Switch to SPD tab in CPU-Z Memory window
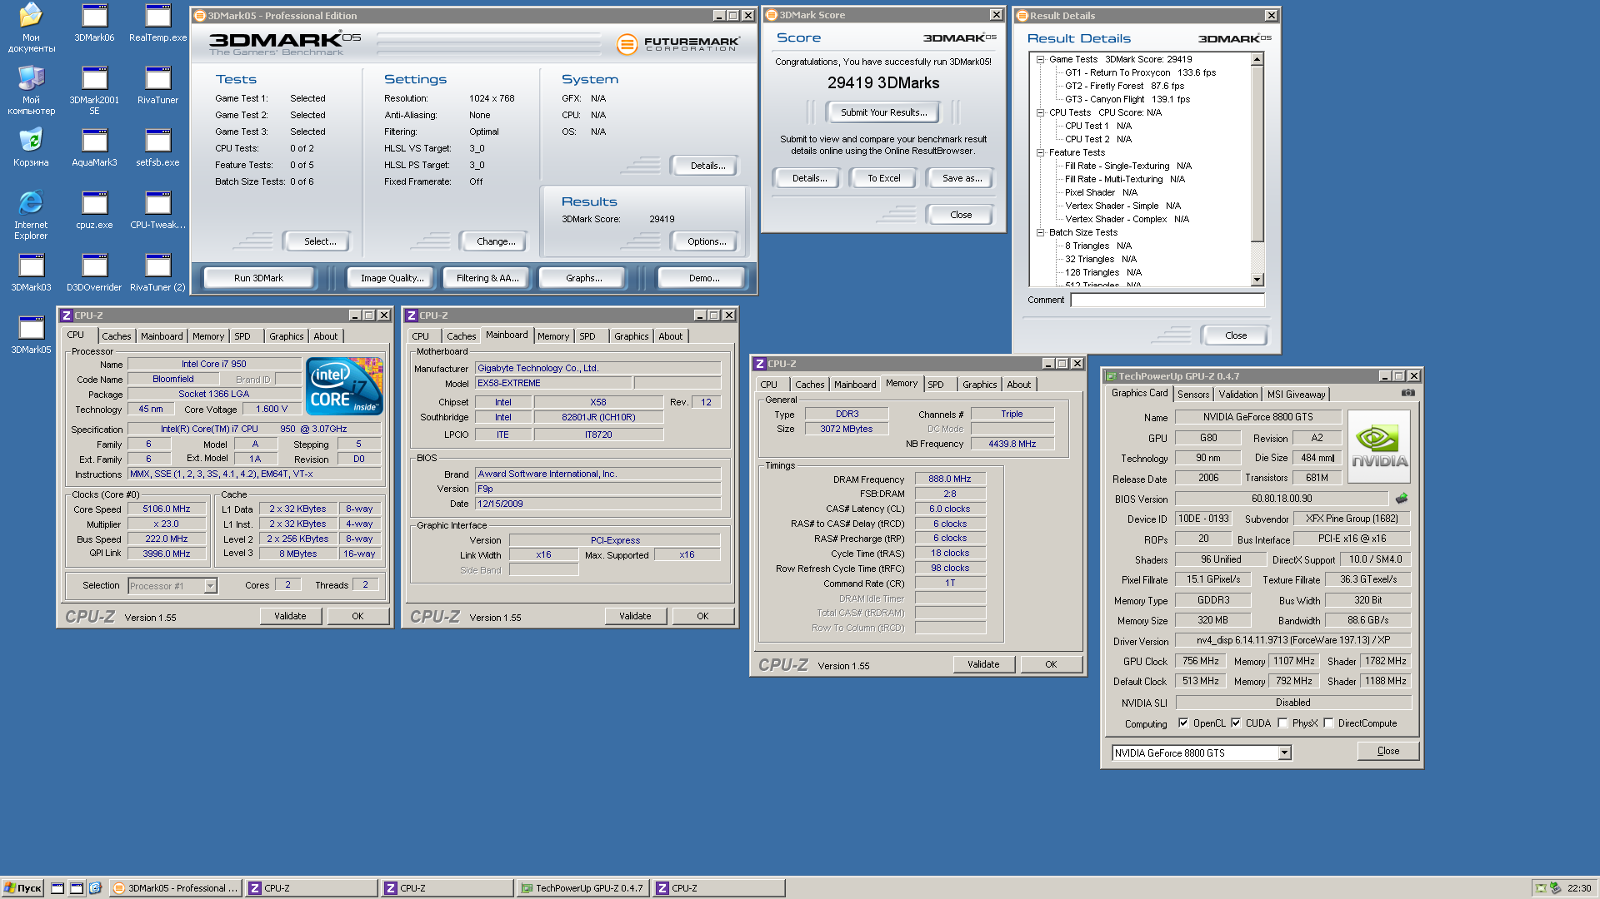Image resolution: width=1600 pixels, height=899 pixels. (x=936, y=384)
